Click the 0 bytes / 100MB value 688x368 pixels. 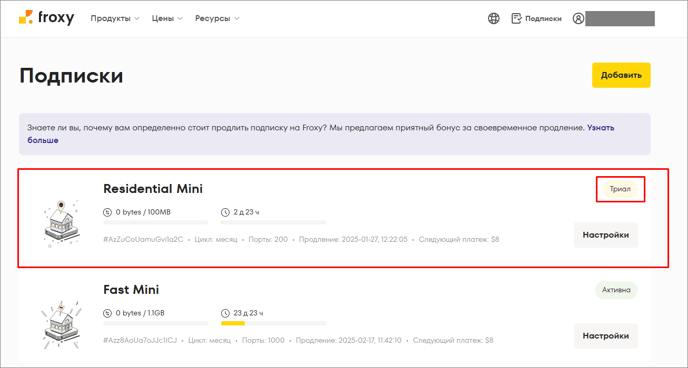[143, 212]
